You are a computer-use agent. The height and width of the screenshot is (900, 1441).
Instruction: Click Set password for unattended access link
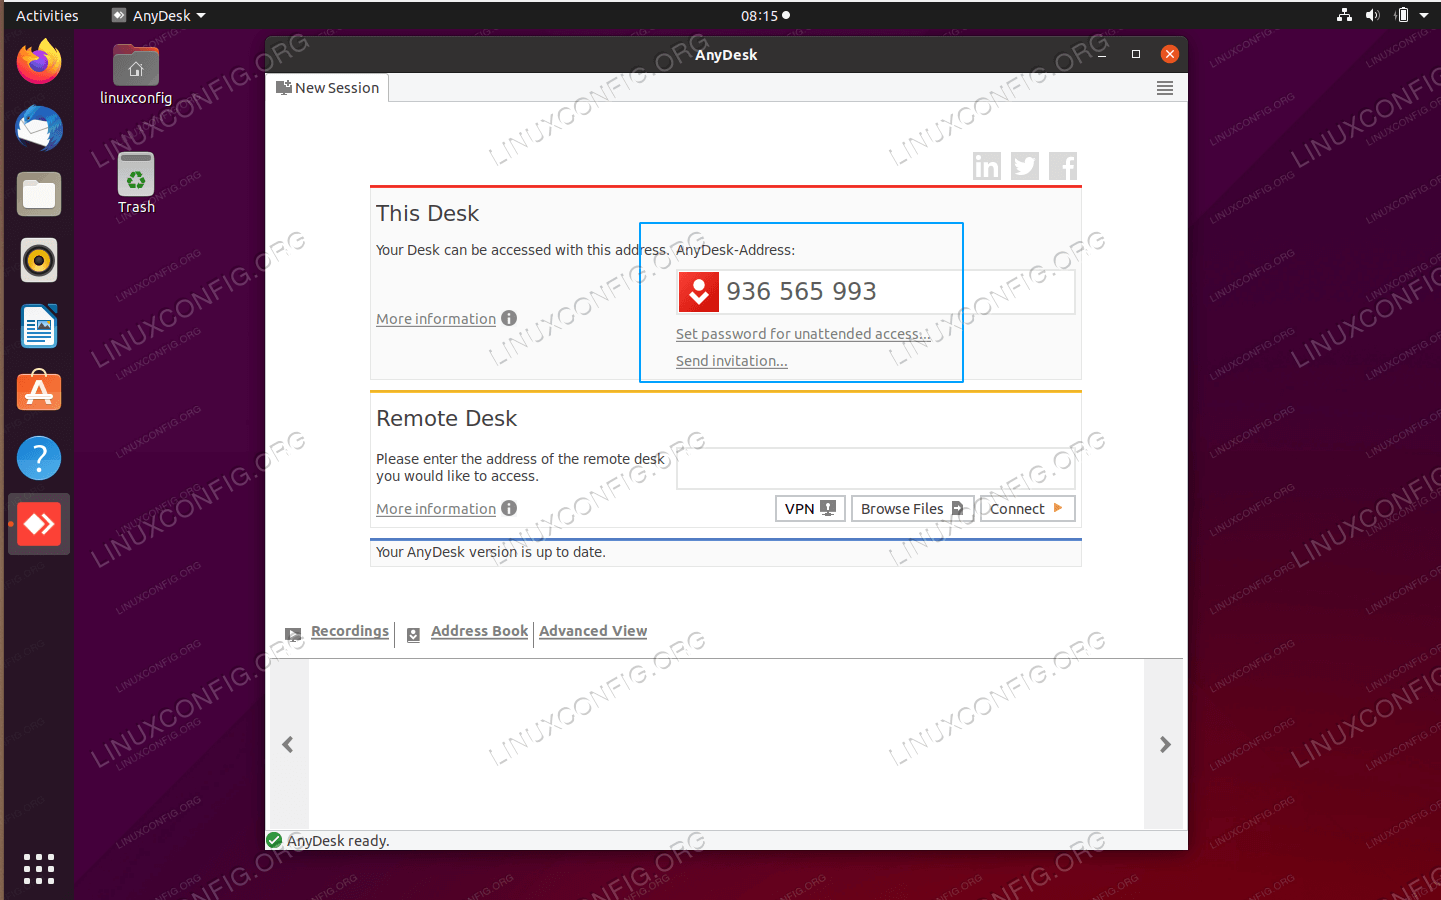click(x=803, y=334)
